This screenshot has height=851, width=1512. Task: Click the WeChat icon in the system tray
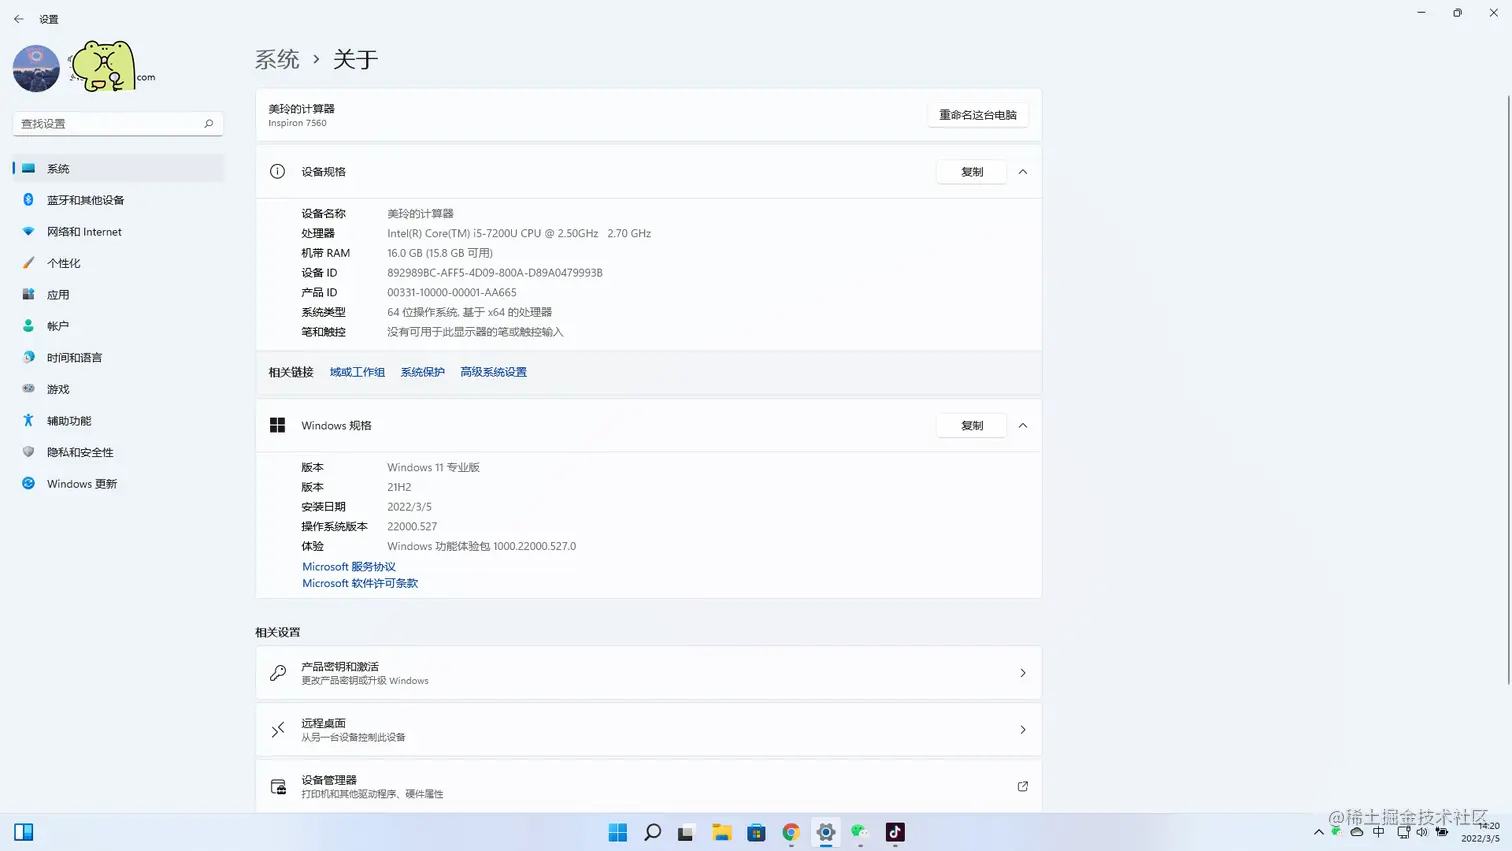coord(1337,831)
